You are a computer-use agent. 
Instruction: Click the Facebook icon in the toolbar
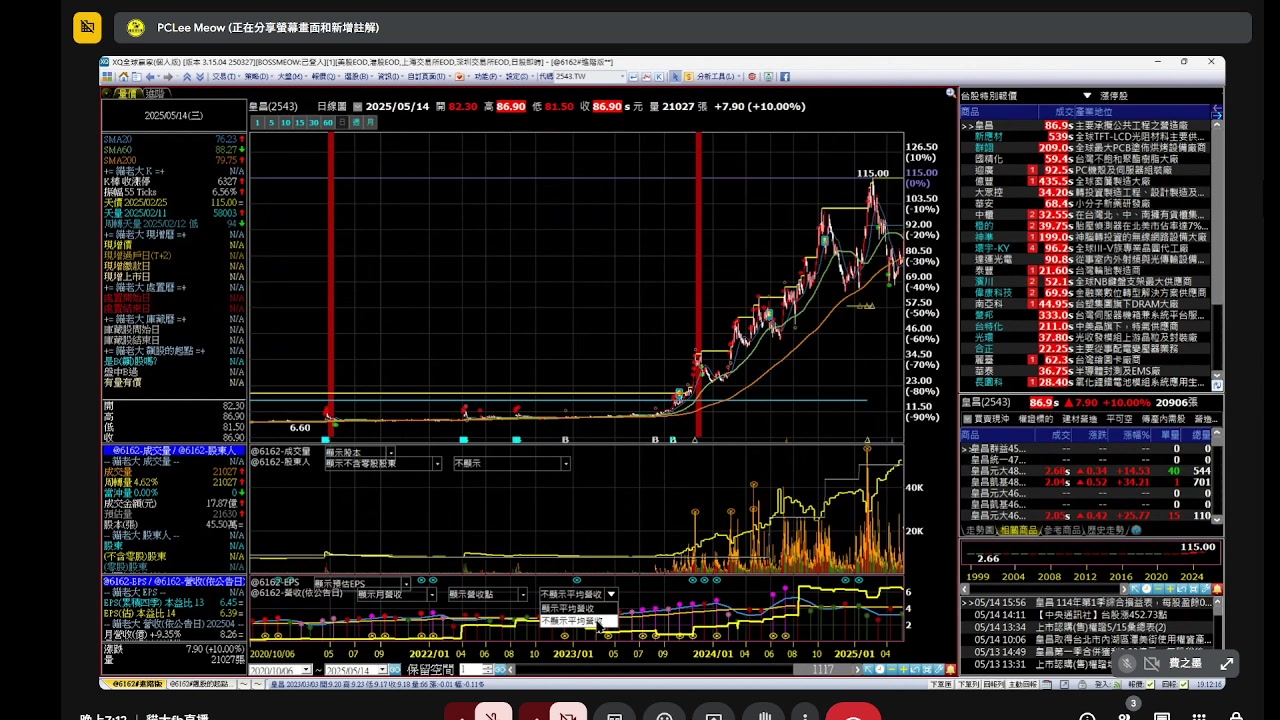click(x=784, y=76)
